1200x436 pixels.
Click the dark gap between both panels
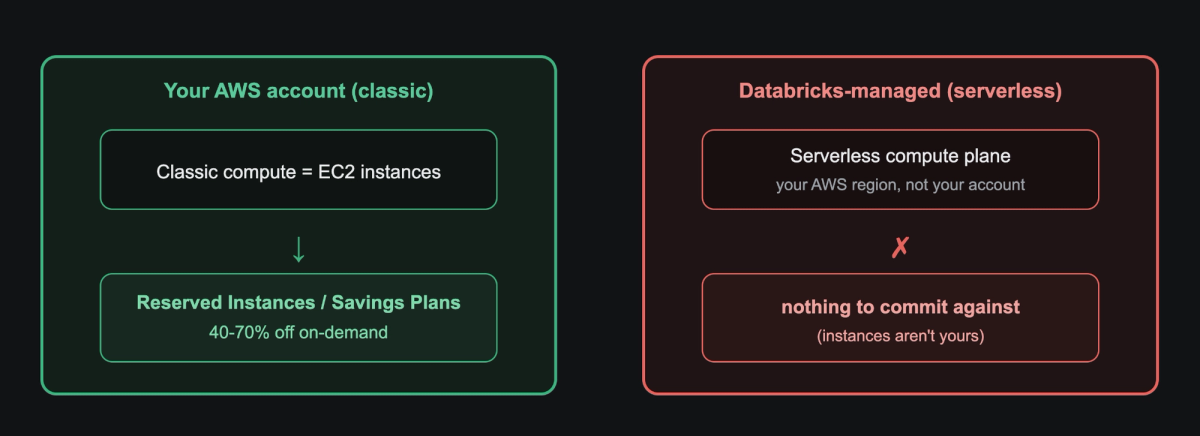coord(599,225)
